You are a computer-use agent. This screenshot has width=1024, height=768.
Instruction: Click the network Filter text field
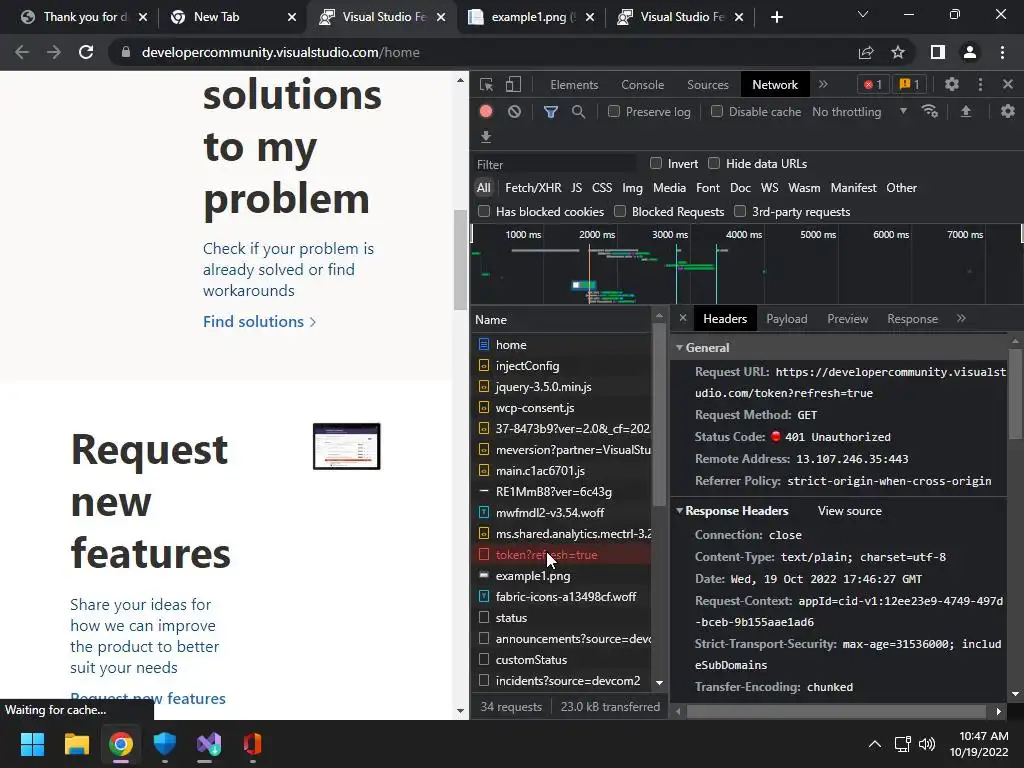pos(555,164)
